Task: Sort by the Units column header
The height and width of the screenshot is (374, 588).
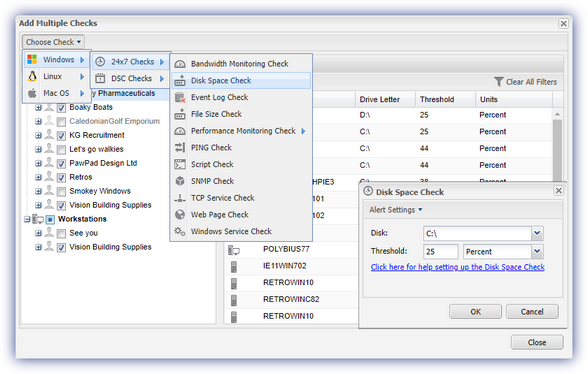Action: (514, 99)
